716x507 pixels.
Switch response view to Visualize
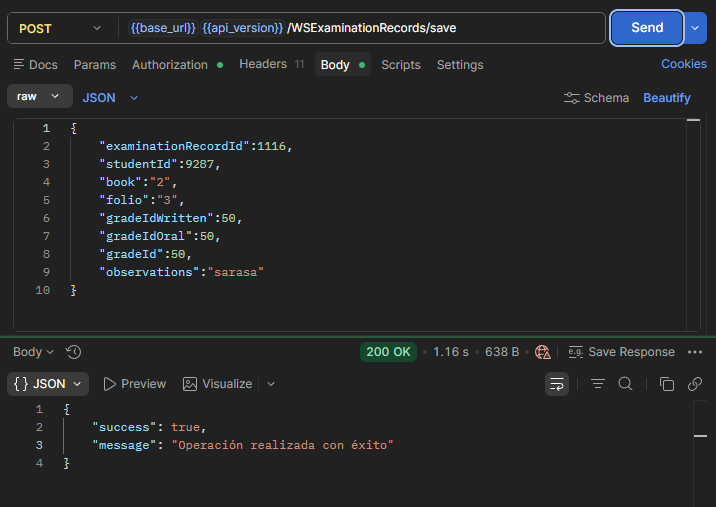pos(217,384)
